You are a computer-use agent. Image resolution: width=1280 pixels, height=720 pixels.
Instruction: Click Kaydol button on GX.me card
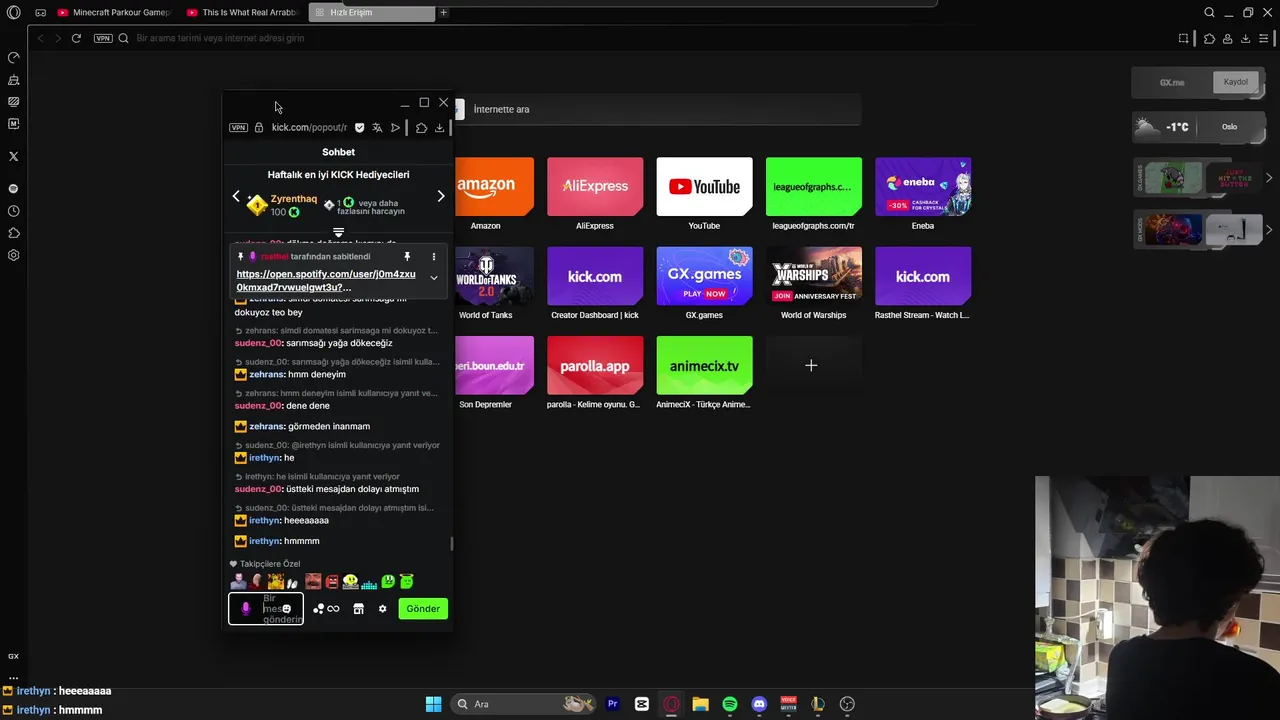coord(1236,82)
